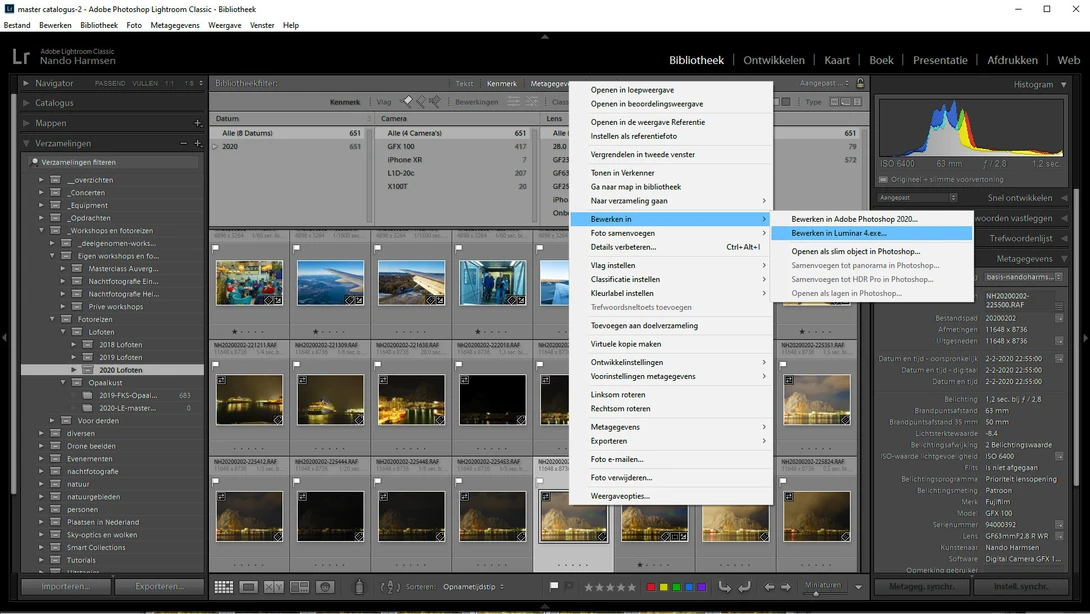Rotate photo clockwise toolbar icon
Viewport: 1090px width, 614px height.
click(744, 587)
